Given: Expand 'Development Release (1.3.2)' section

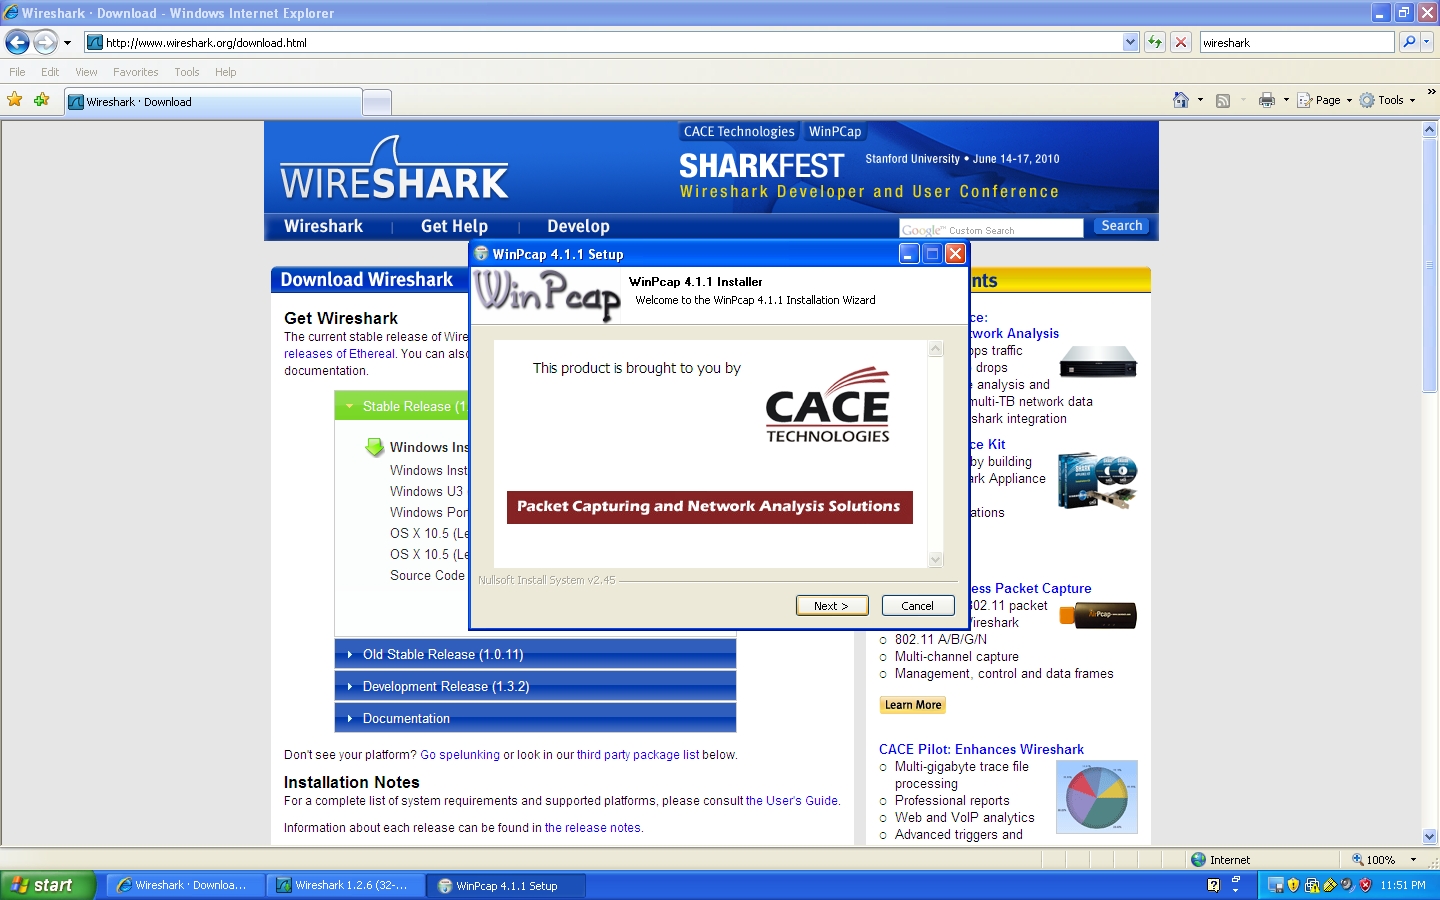Looking at the screenshot, I should [535, 686].
